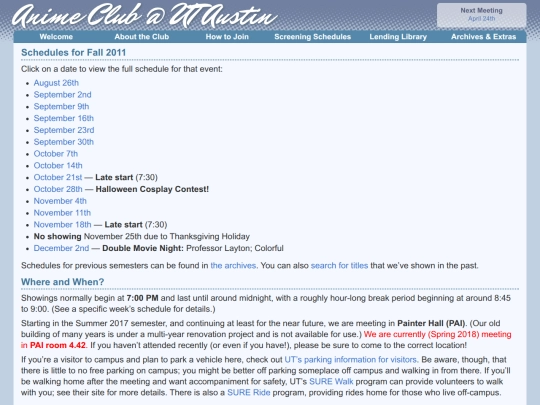Open Archives & Extras menu item
Viewport: 540px width, 405px height.
tap(484, 37)
